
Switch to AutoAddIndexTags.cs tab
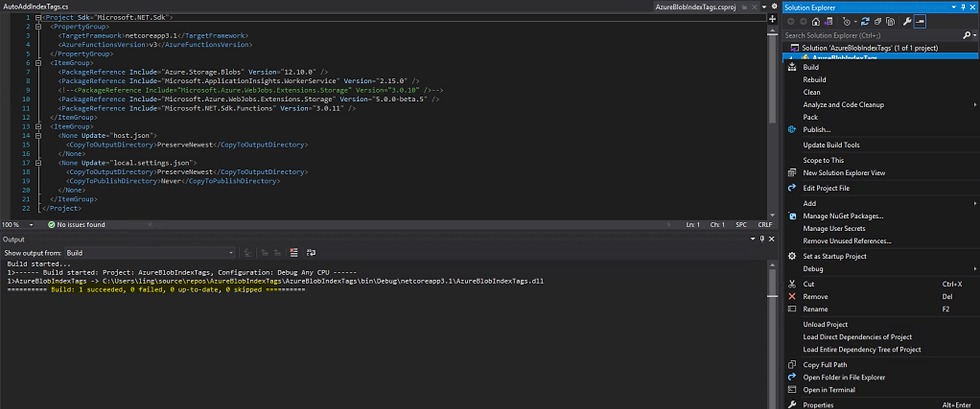coord(36,6)
